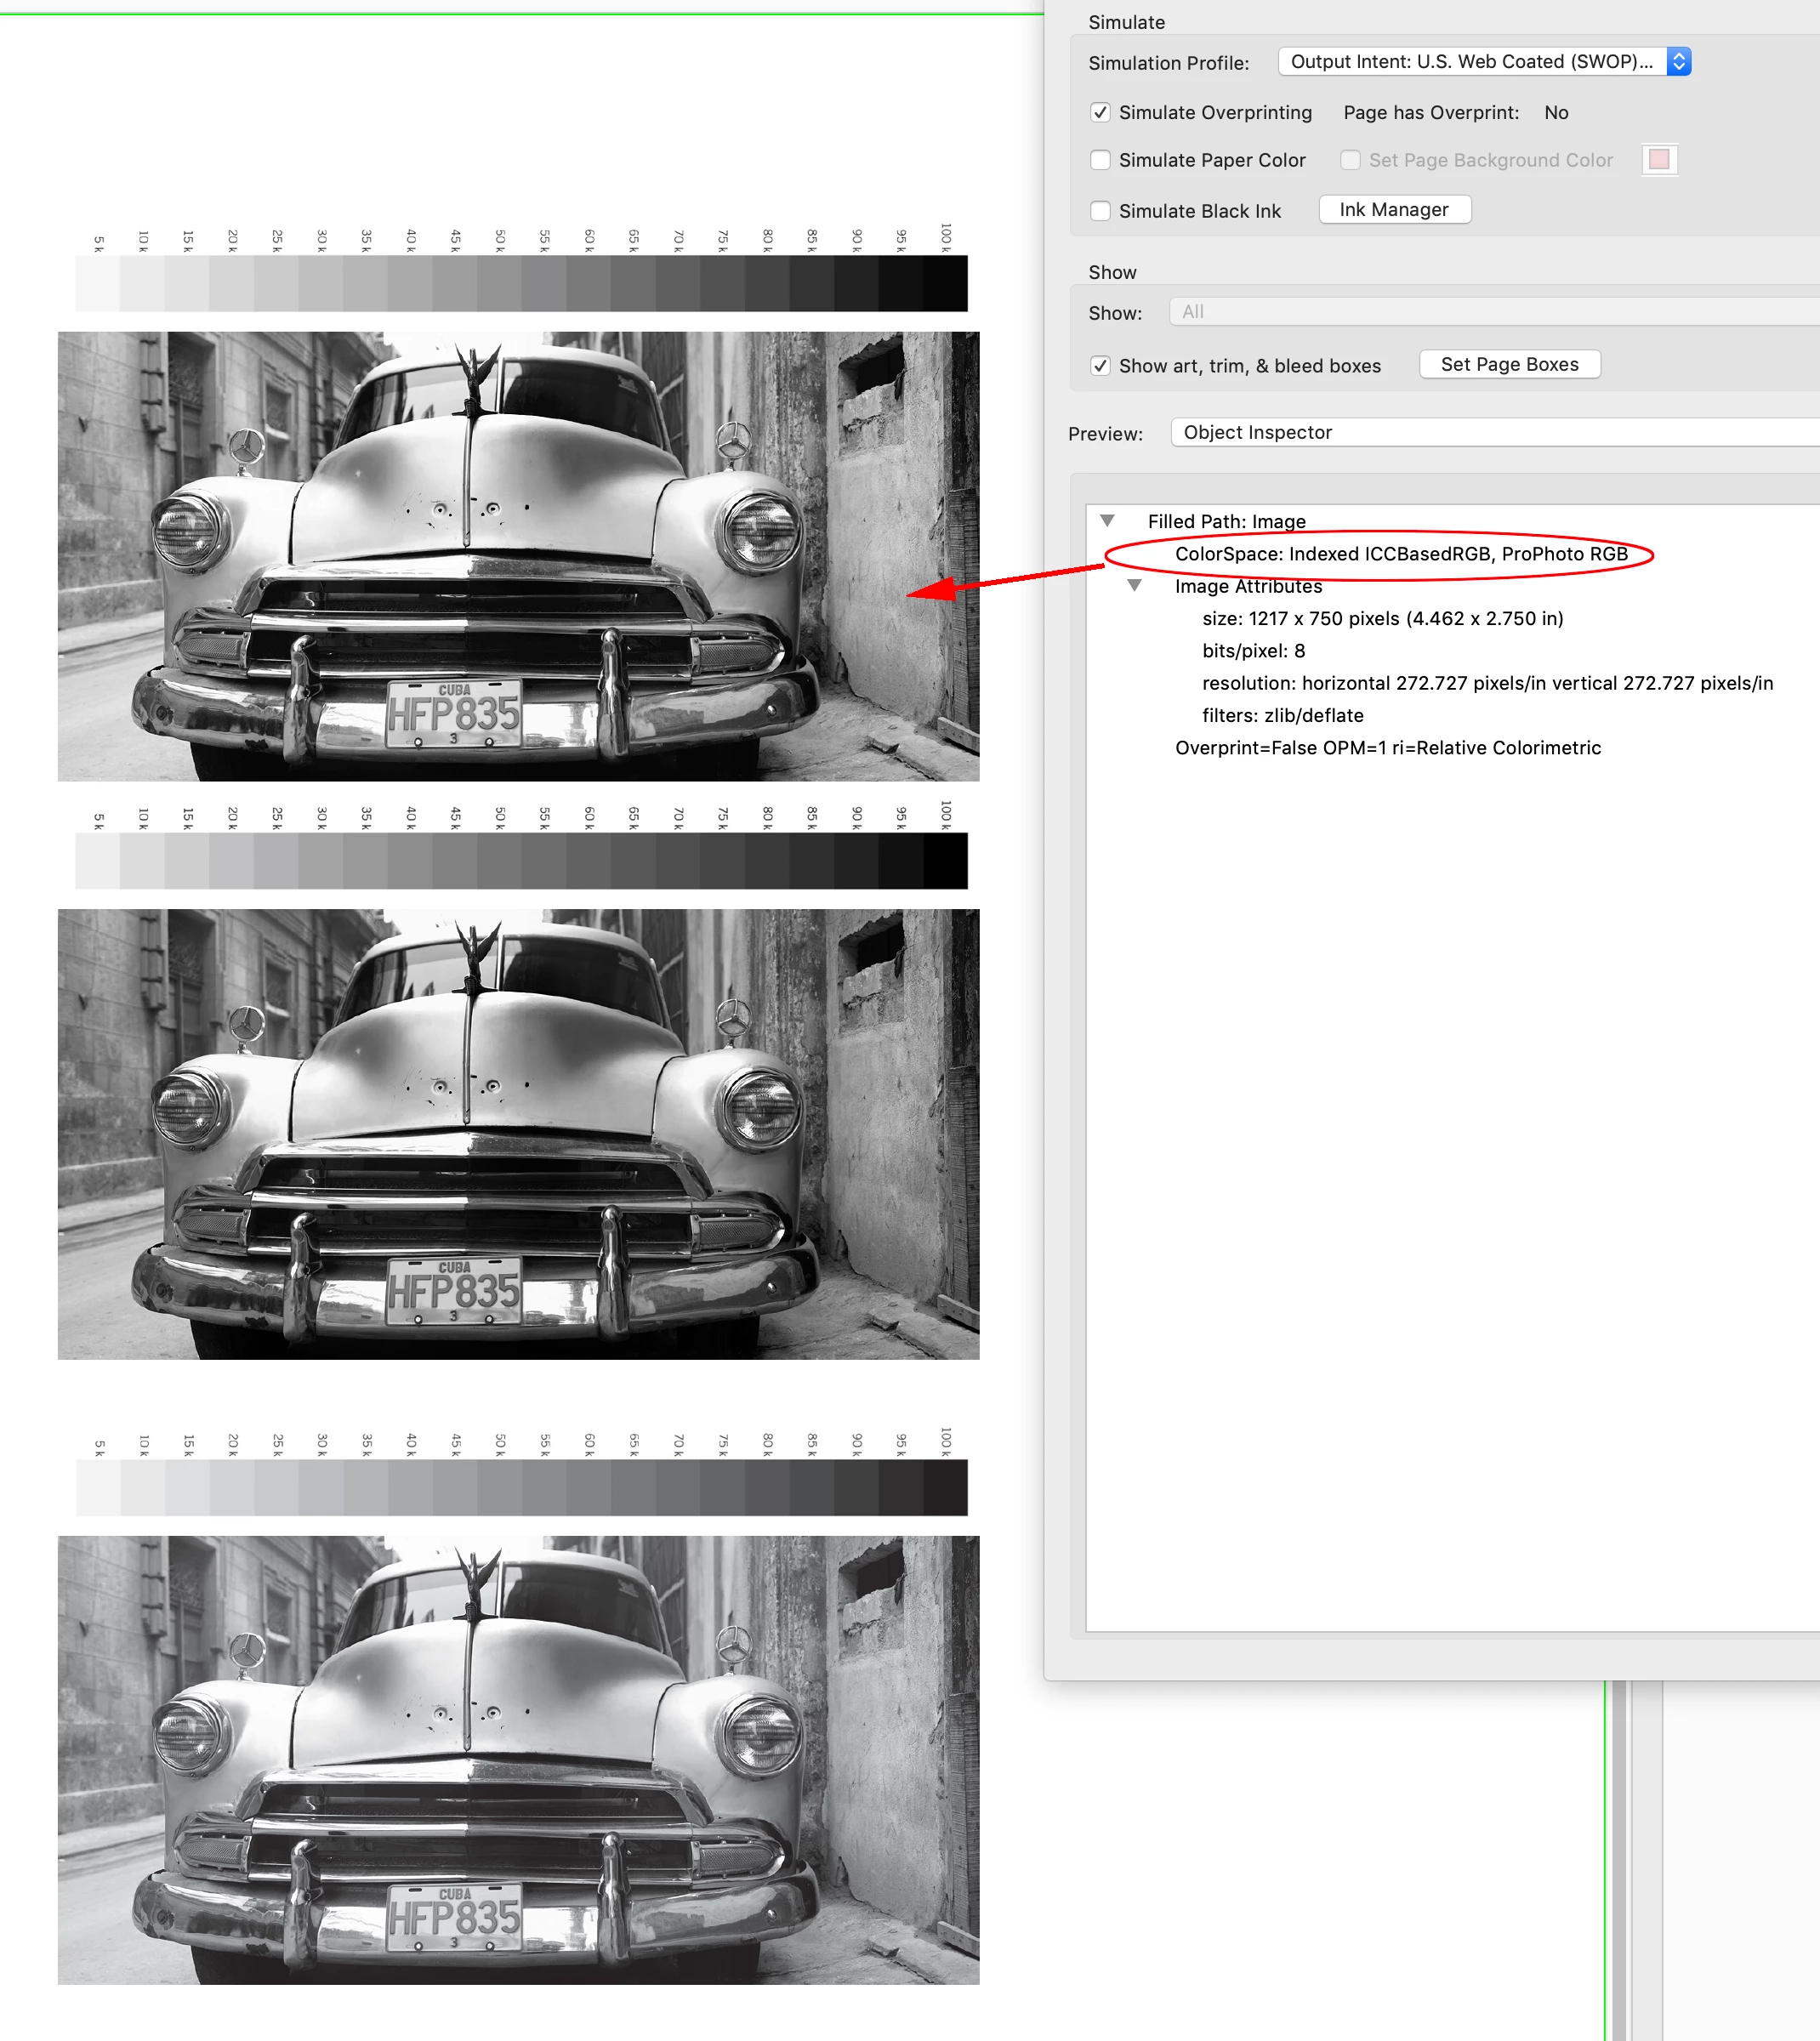The height and width of the screenshot is (2041, 1820).
Task: Click the 100 k patch in top grayscale strip
Action: 945,284
